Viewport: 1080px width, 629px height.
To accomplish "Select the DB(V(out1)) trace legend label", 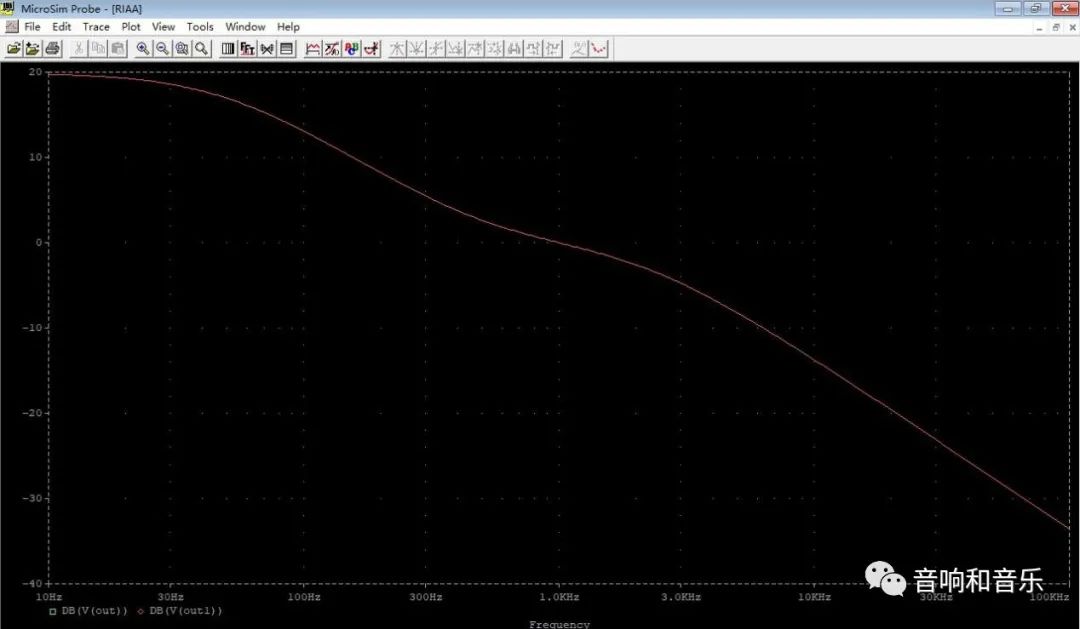I will pos(185,610).
